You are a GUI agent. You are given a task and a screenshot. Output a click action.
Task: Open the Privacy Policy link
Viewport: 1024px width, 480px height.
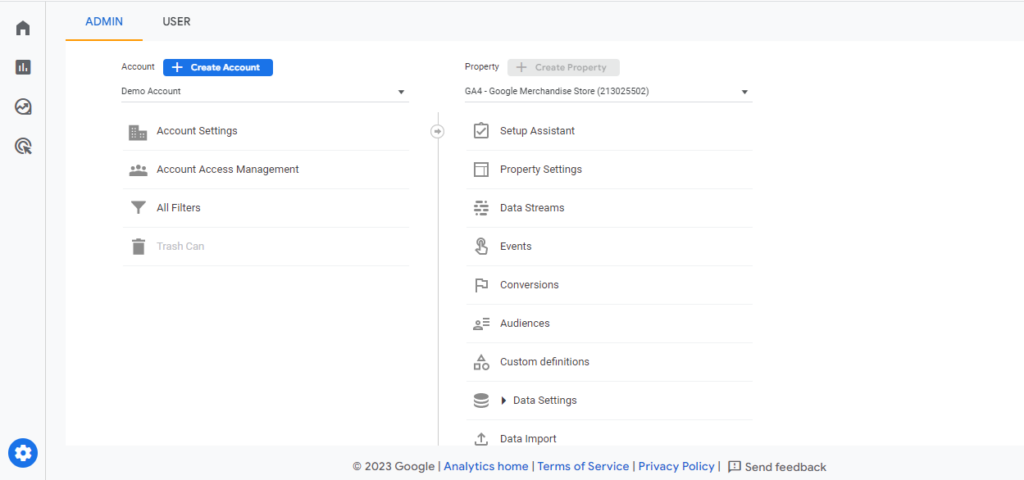click(676, 467)
